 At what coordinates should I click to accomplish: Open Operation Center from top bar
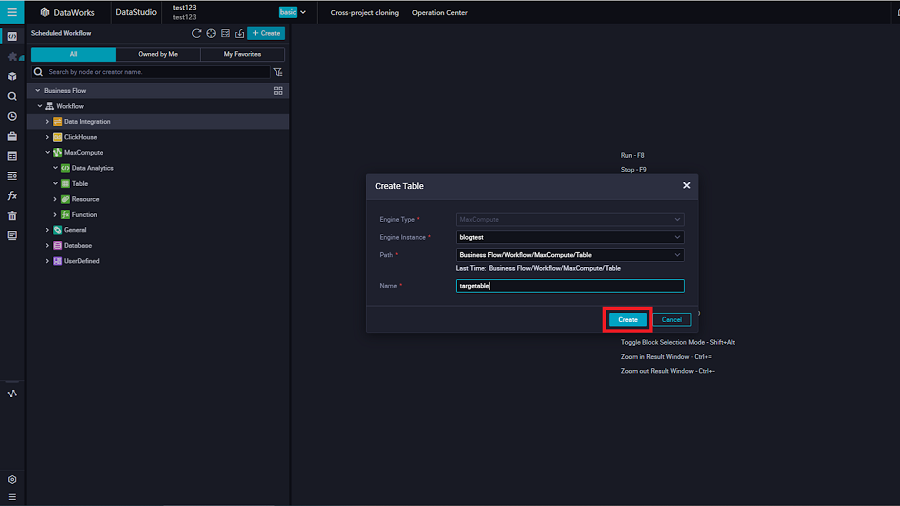tap(439, 13)
